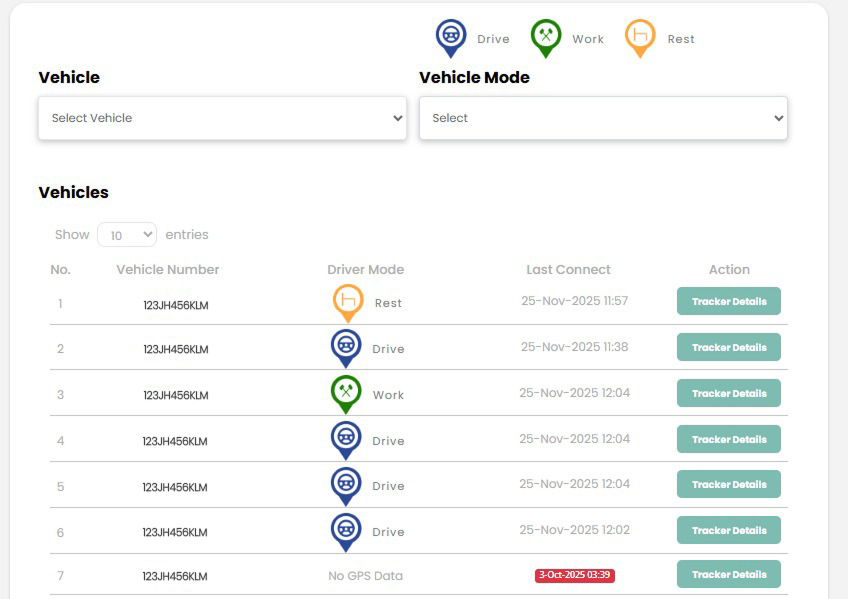Screen dimensions: 848x599
Task: Click the Vehicle Mode heading
Action: point(474,77)
